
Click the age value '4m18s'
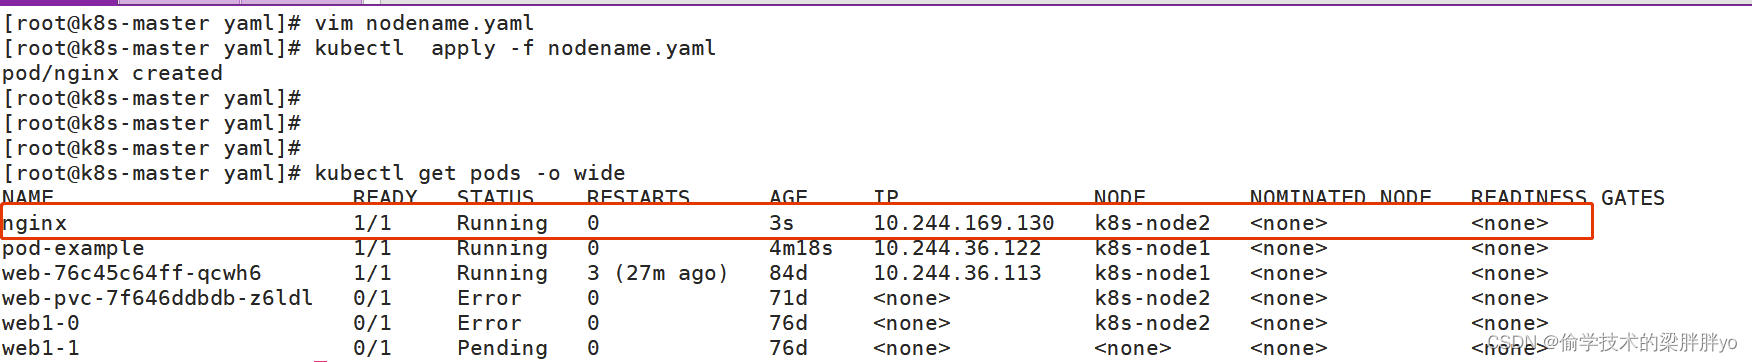point(801,248)
